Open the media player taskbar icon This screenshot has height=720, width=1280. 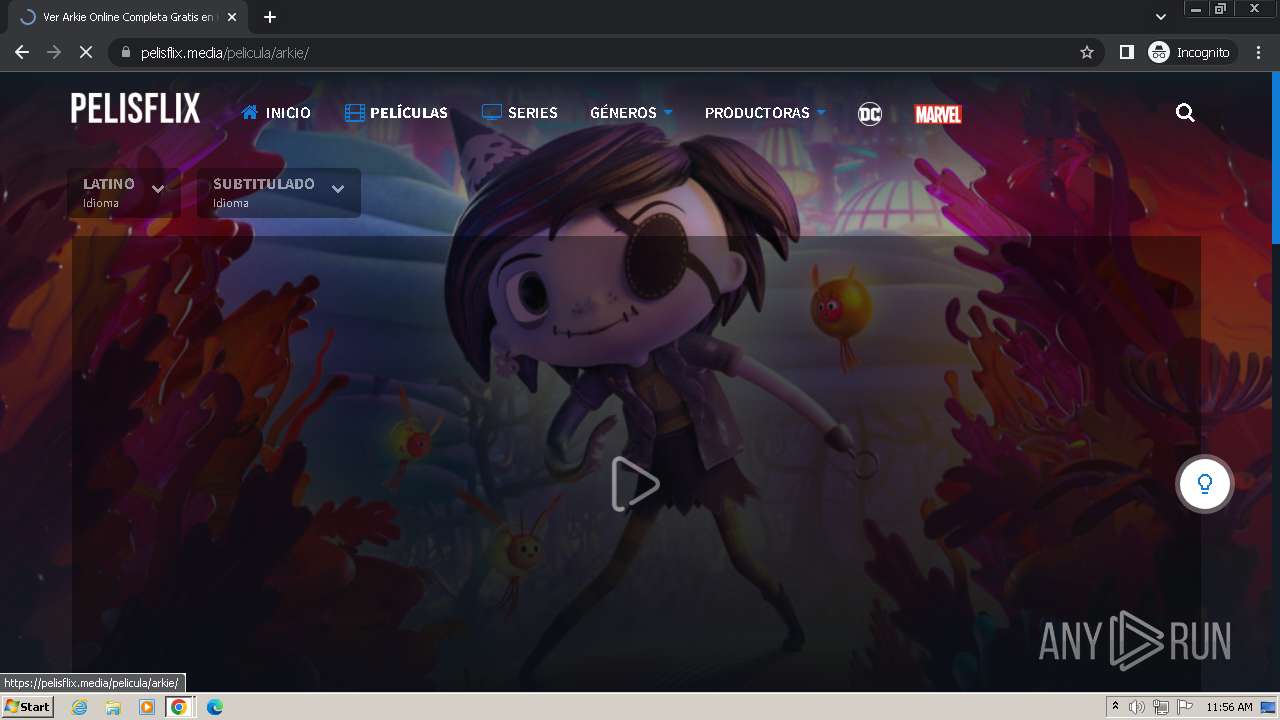pyautogui.click(x=147, y=707)
